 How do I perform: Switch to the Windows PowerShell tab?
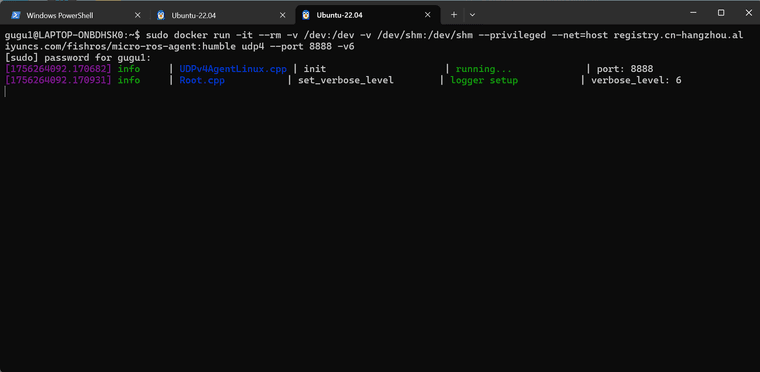coord(60,15)
